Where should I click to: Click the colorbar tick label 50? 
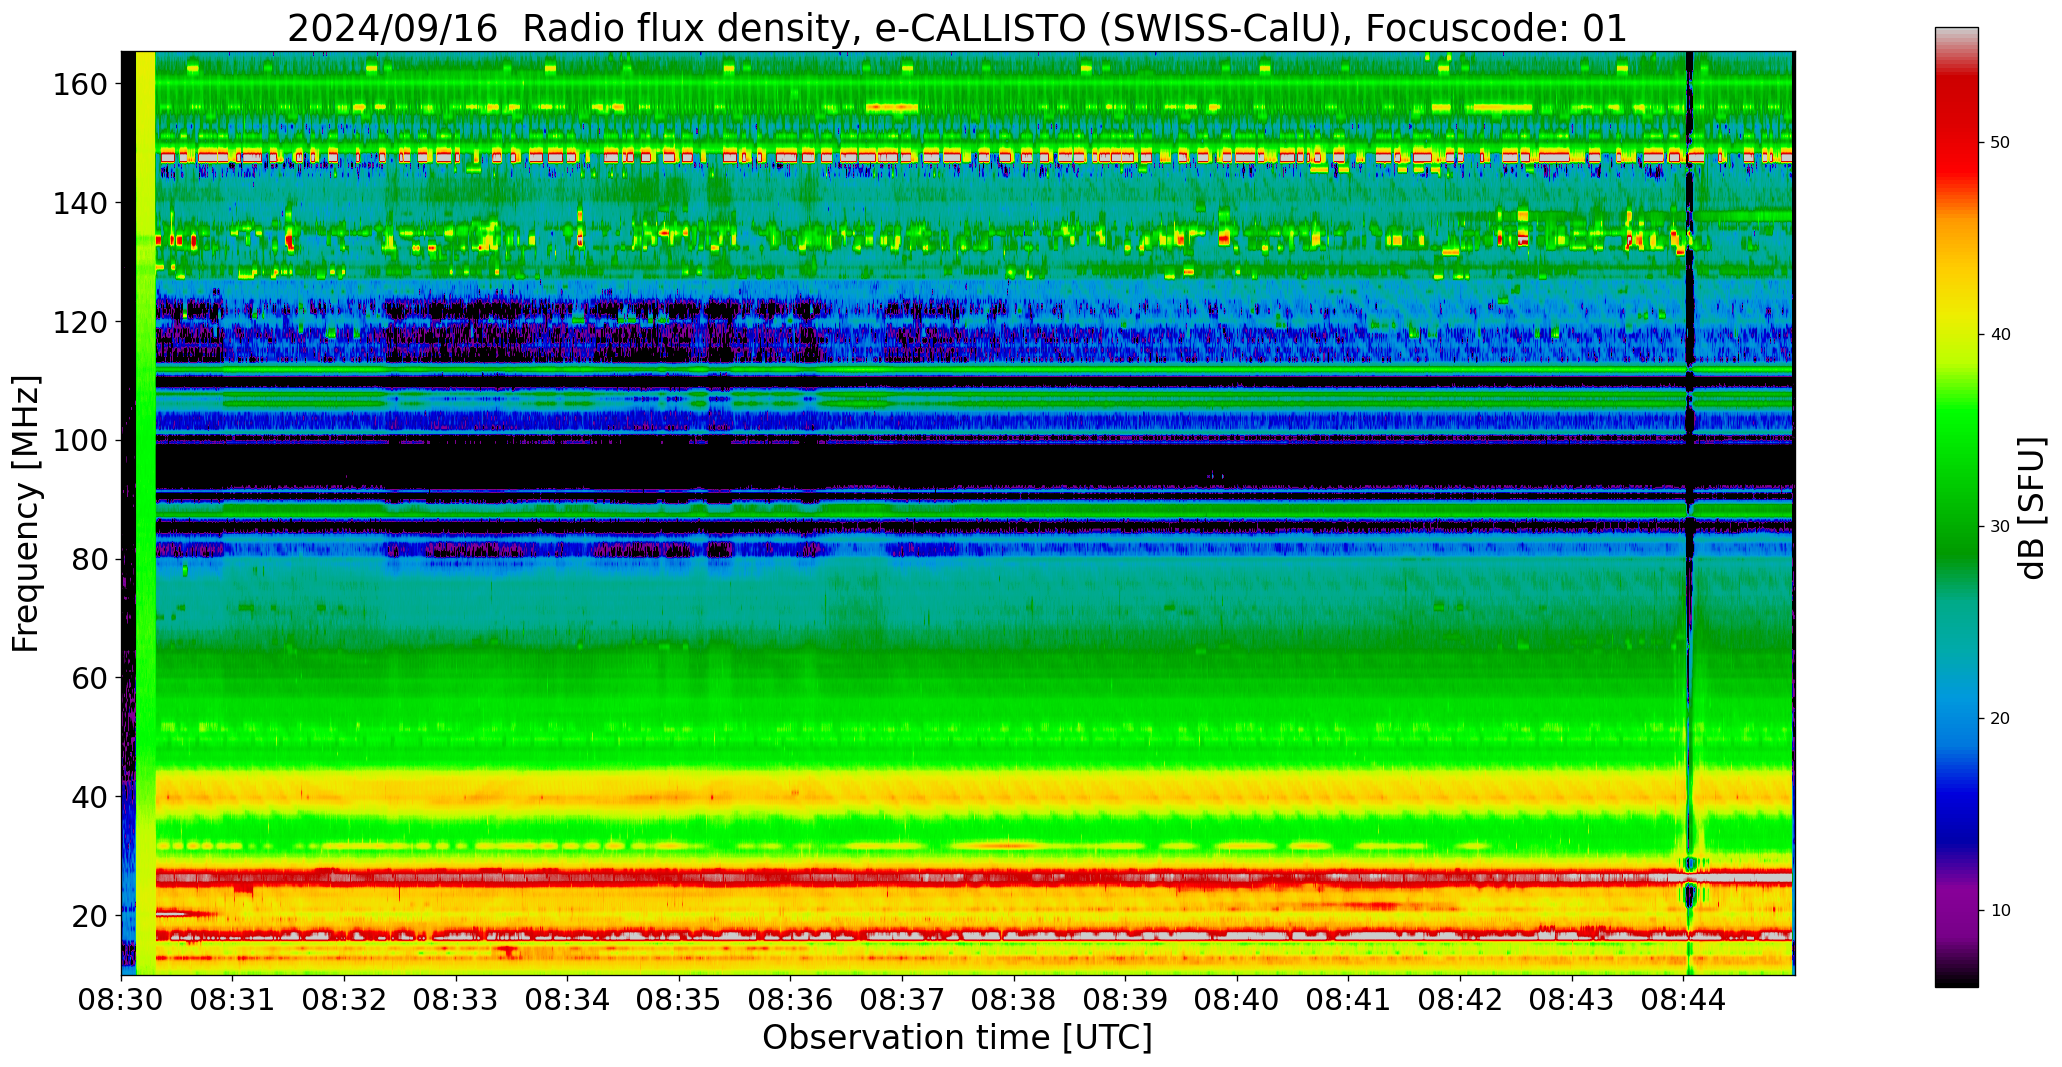[2000, 143]
